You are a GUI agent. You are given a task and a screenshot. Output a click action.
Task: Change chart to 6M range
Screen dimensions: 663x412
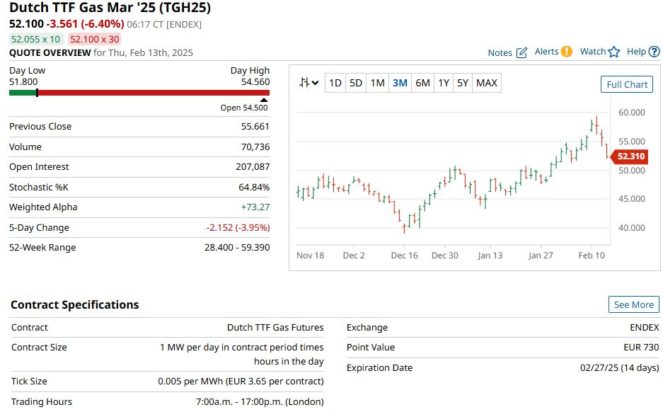tap(422, 83)
